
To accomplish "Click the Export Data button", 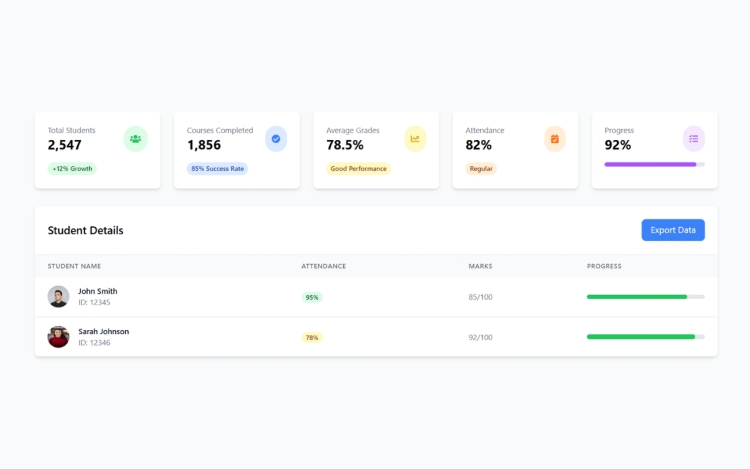I will pyautogui.click(x=673, y=230).
